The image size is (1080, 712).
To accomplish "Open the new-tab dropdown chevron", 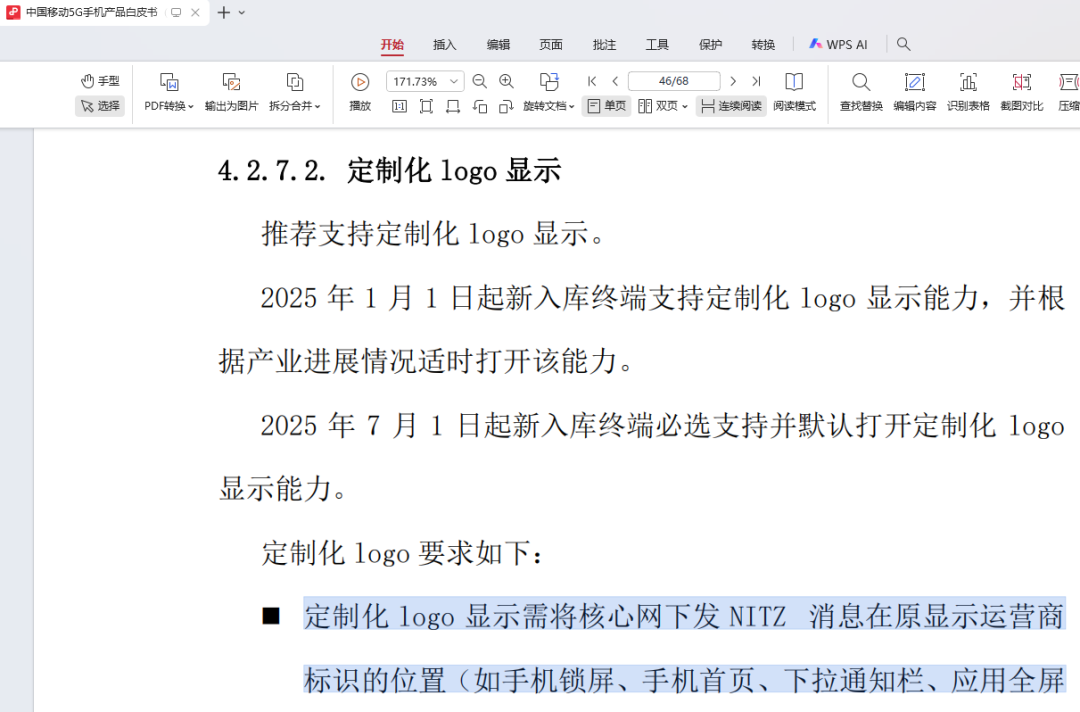I will coord(242,12).
